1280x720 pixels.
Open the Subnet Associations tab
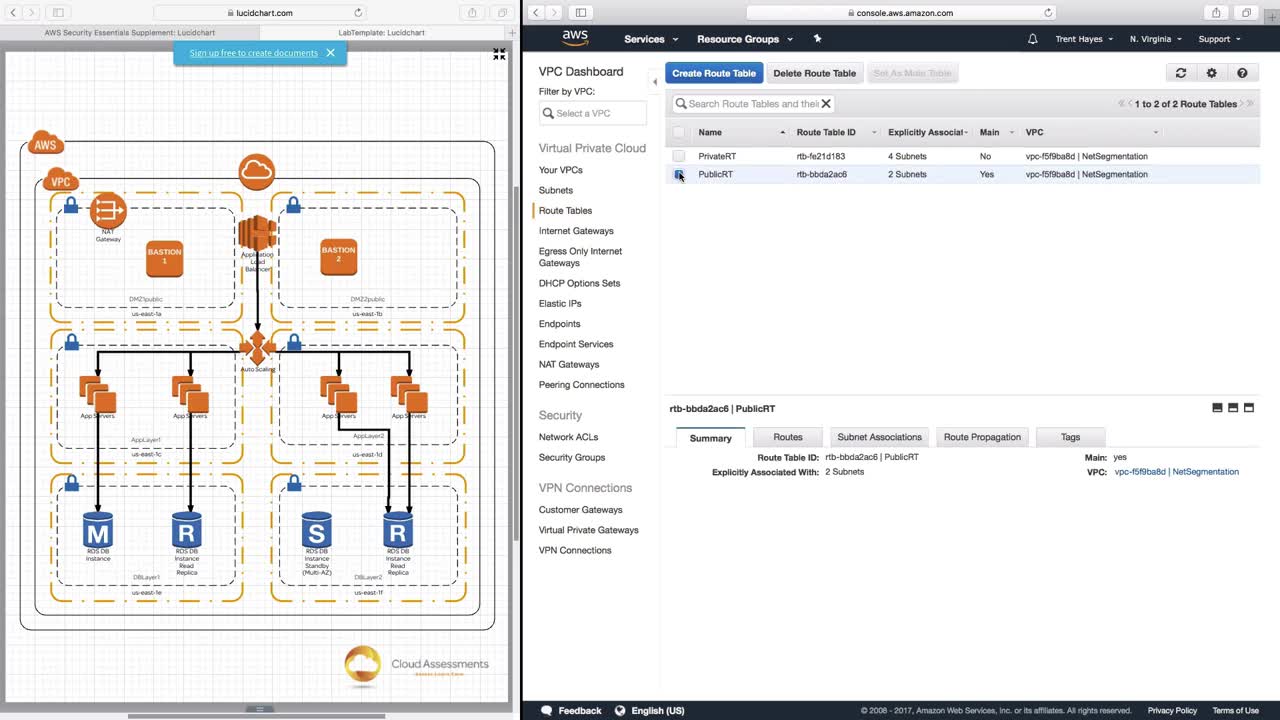coord(879,437)
